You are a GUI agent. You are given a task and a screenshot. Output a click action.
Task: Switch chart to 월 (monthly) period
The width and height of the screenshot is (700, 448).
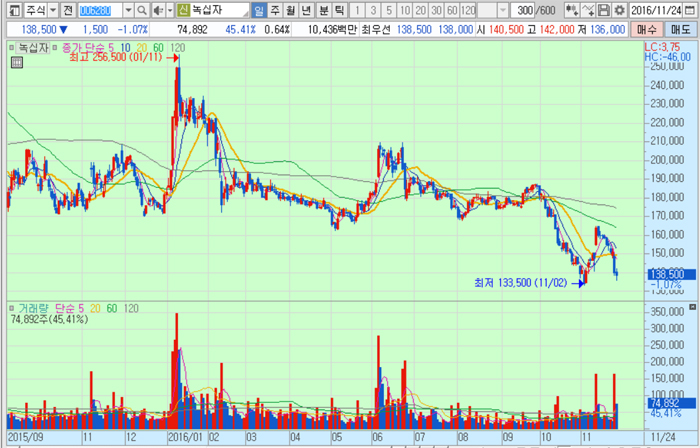tap(291, 10)
